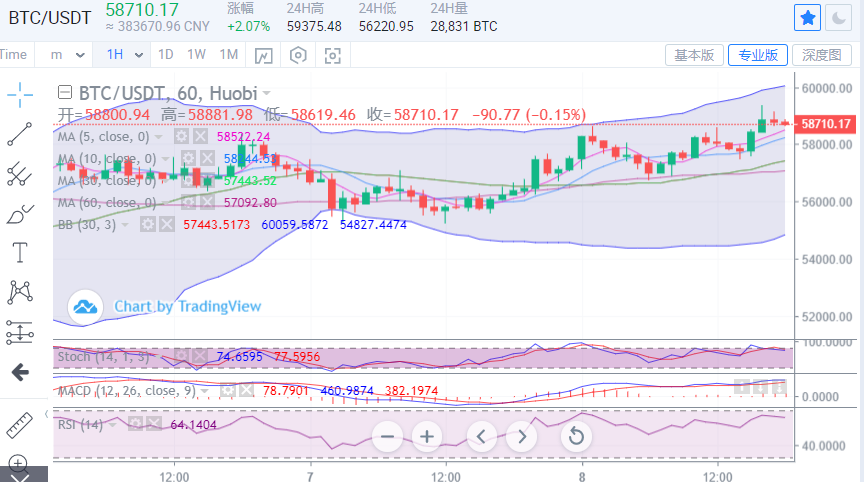Open settings for MA 60 indicator

[x=188, y=203]
